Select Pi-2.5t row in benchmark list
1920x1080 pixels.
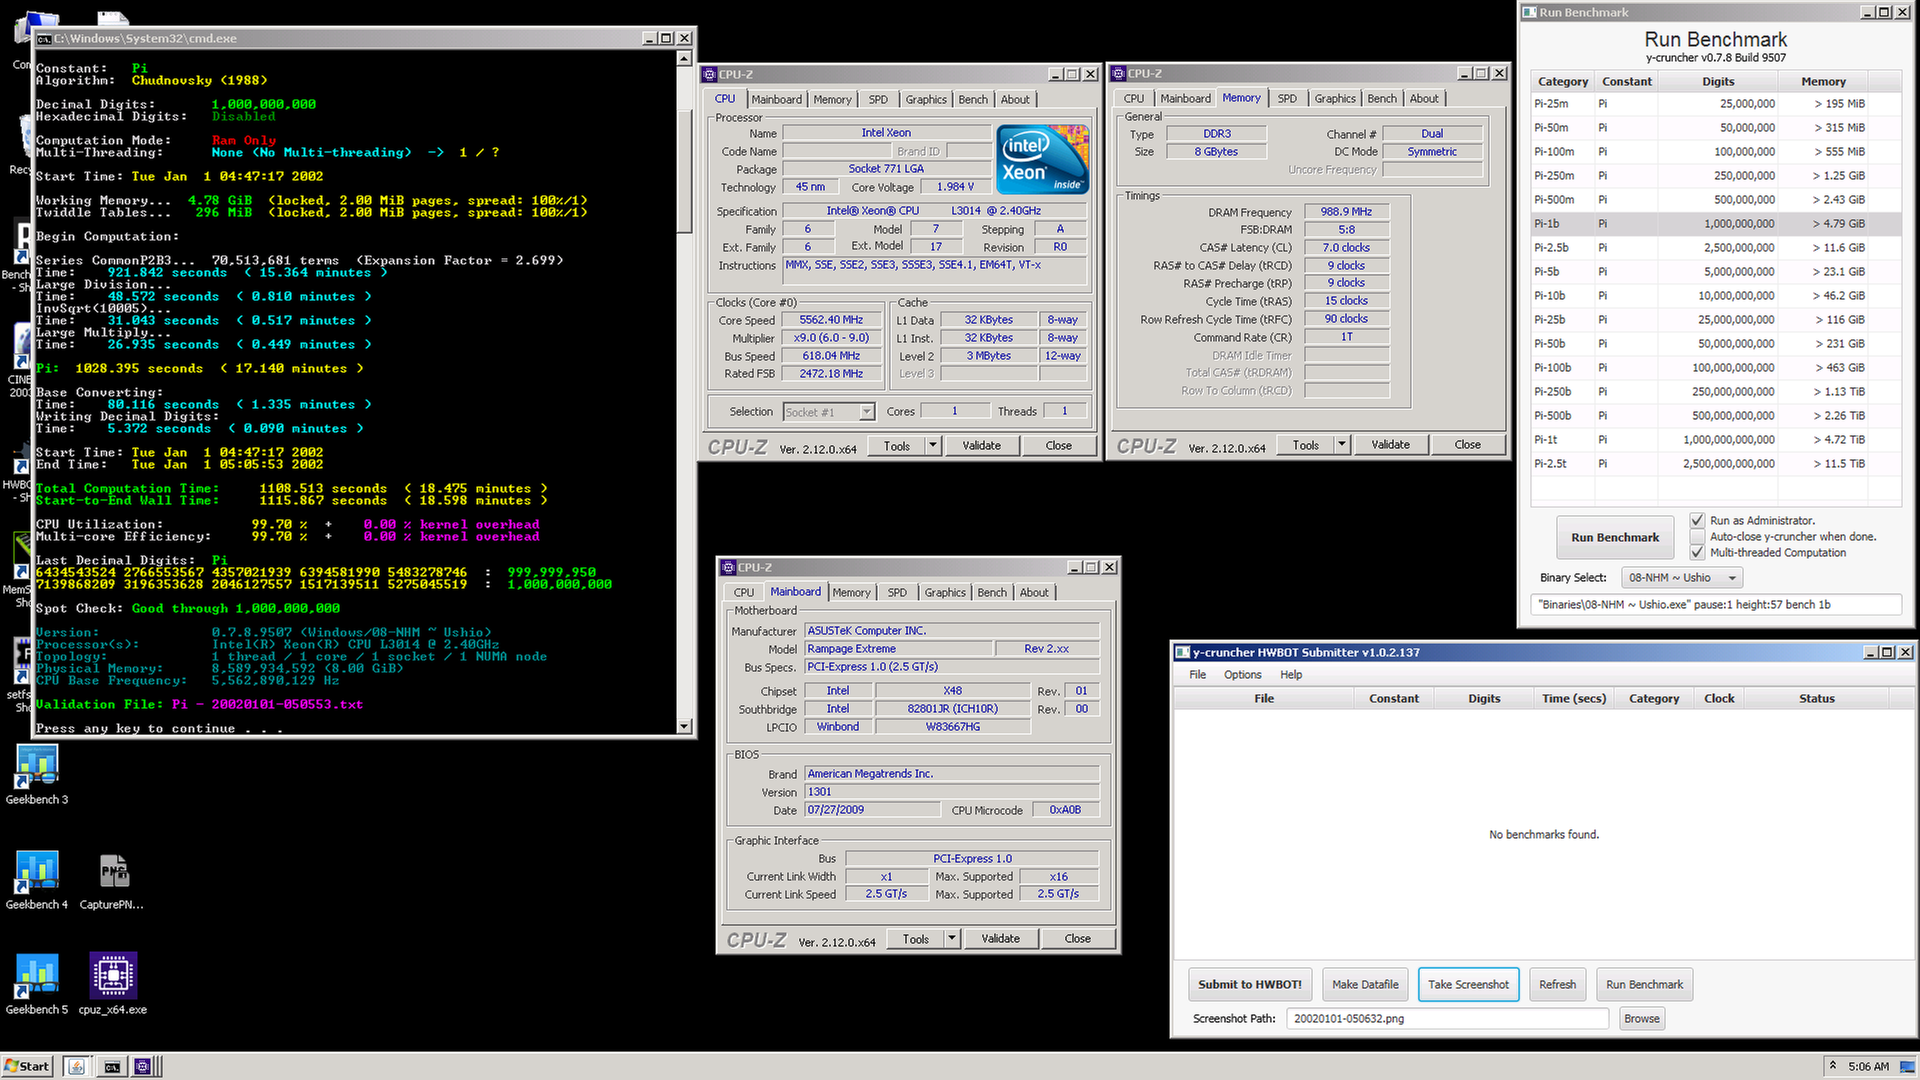(1716, 464)
